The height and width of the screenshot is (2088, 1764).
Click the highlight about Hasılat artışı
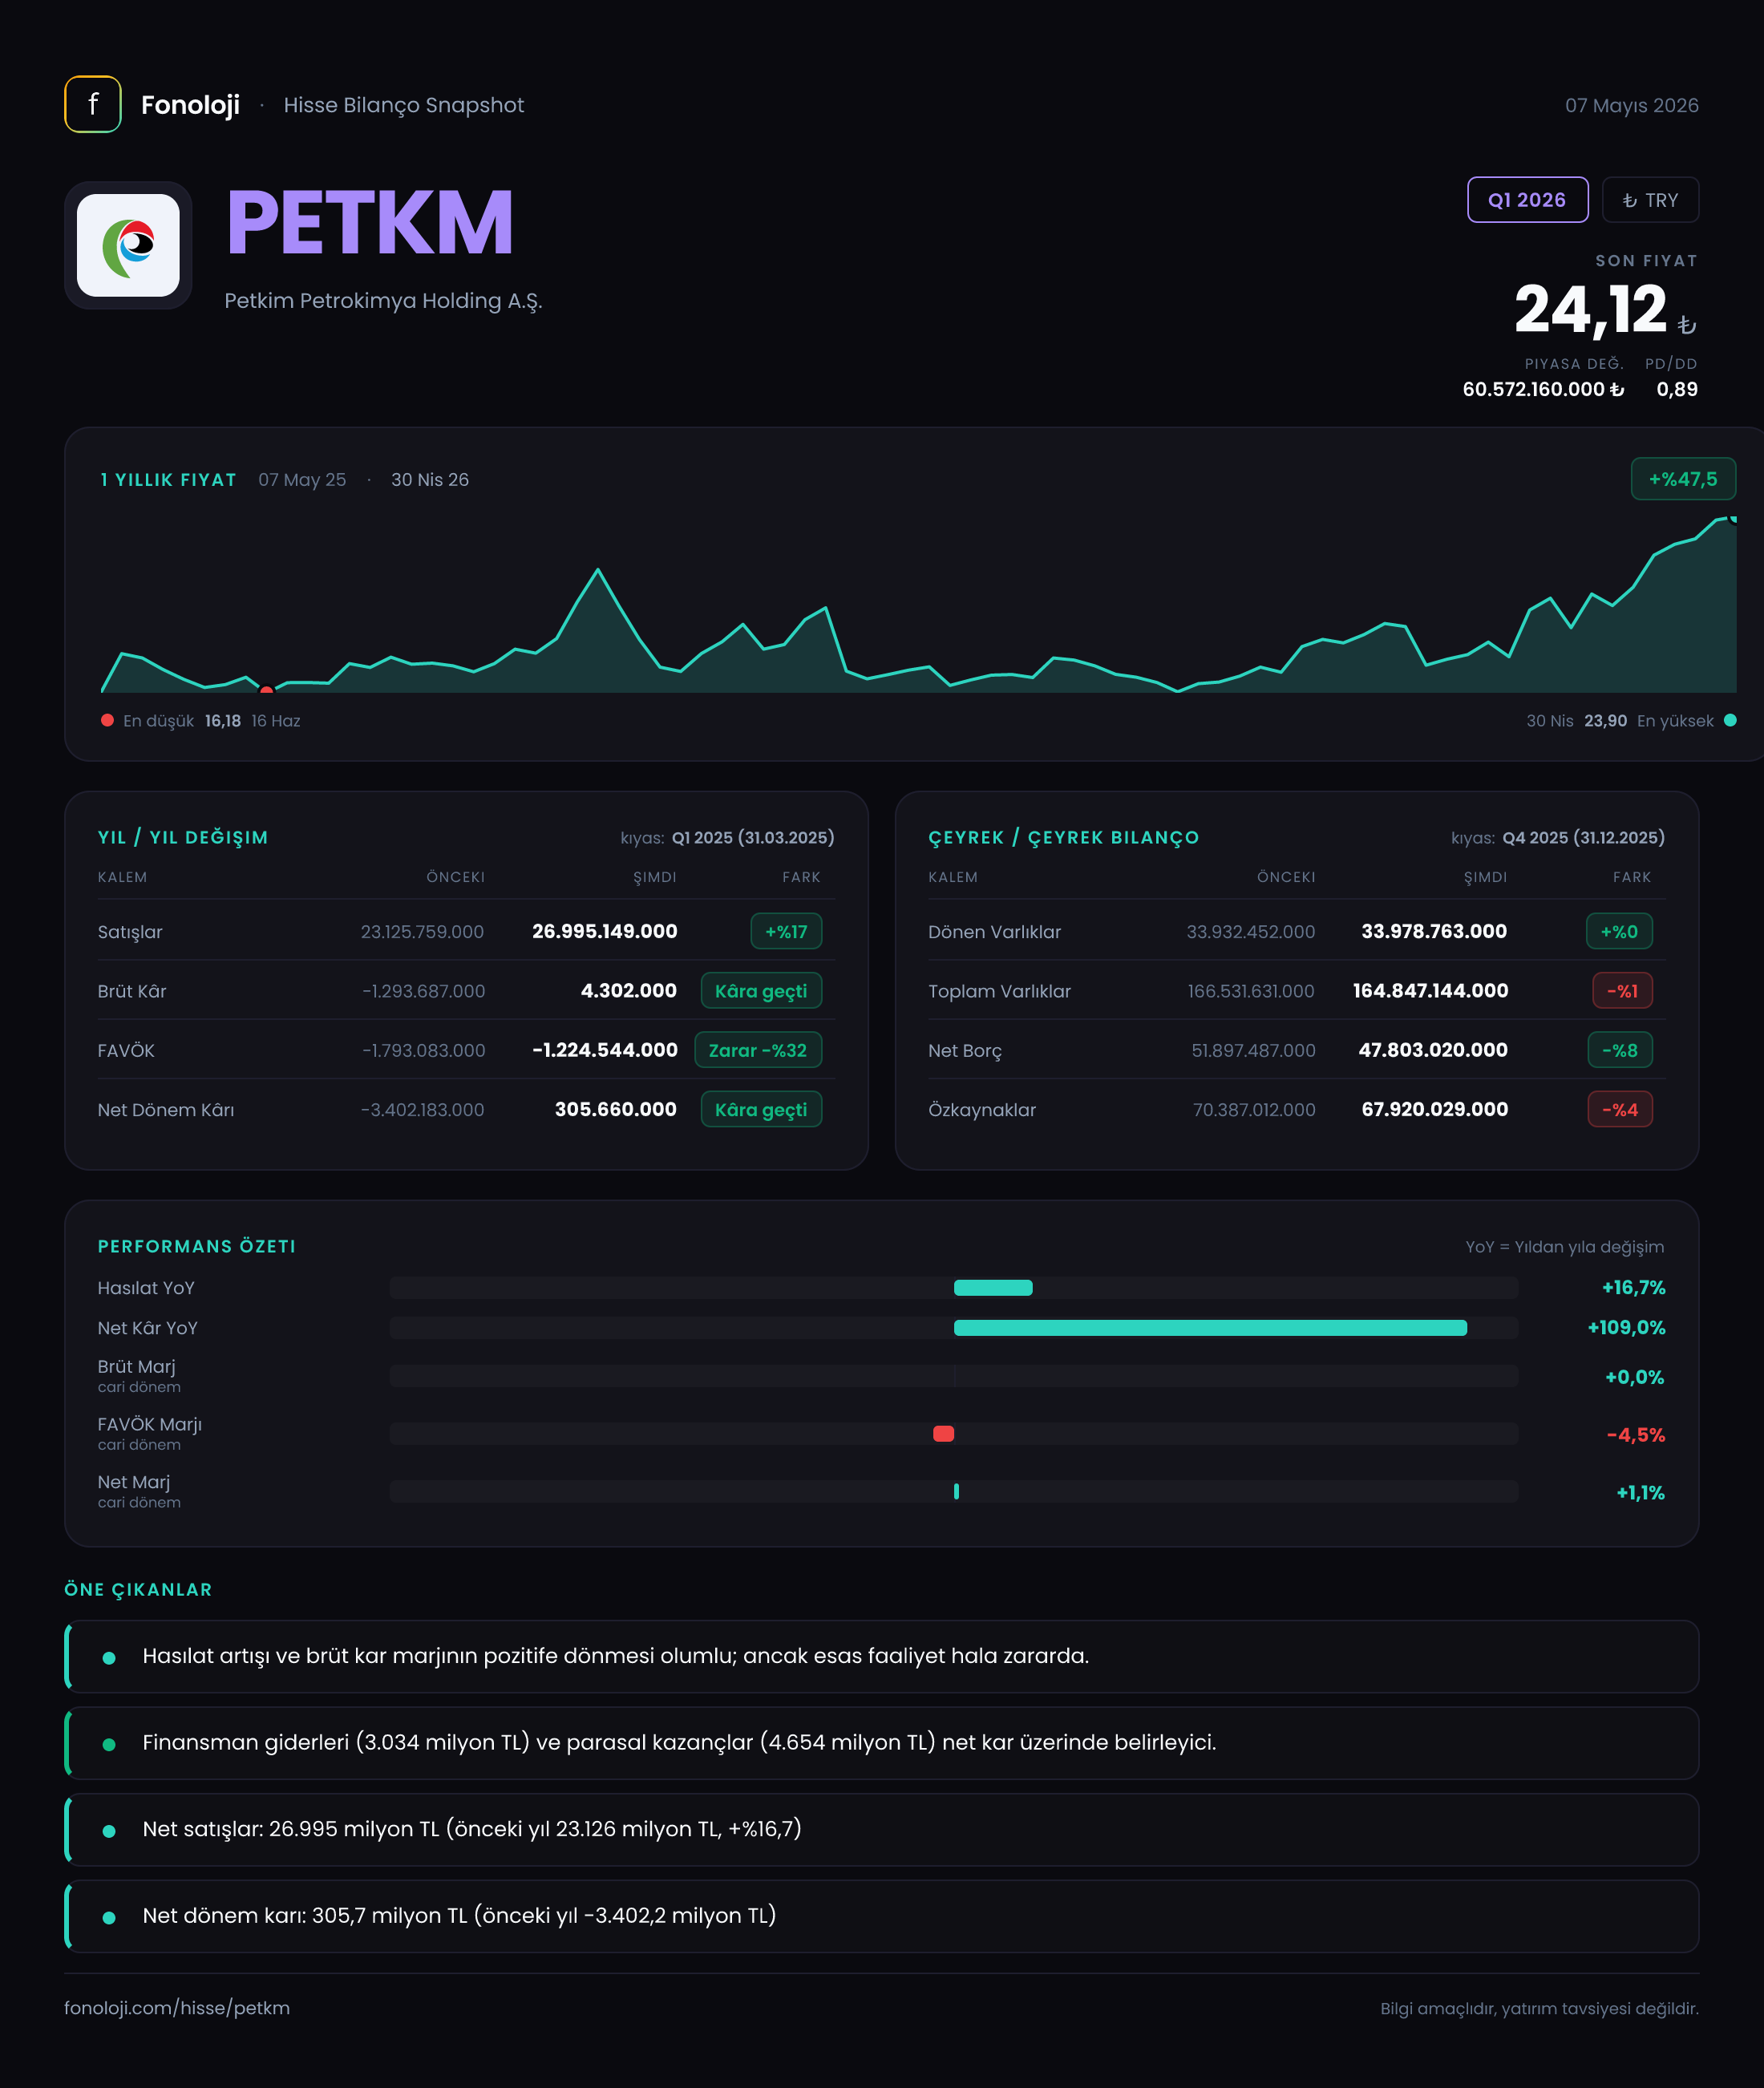click(x=882, y=1656)
